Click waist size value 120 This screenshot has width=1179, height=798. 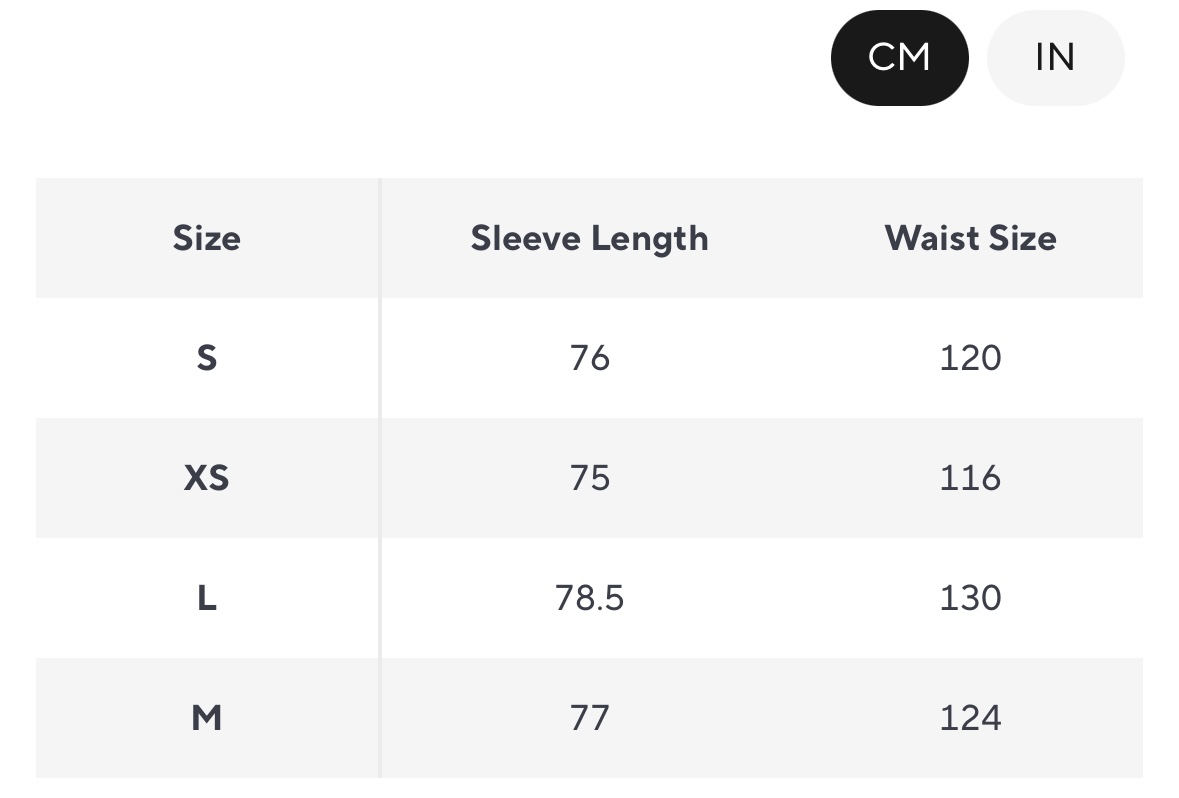click(970, 358)
